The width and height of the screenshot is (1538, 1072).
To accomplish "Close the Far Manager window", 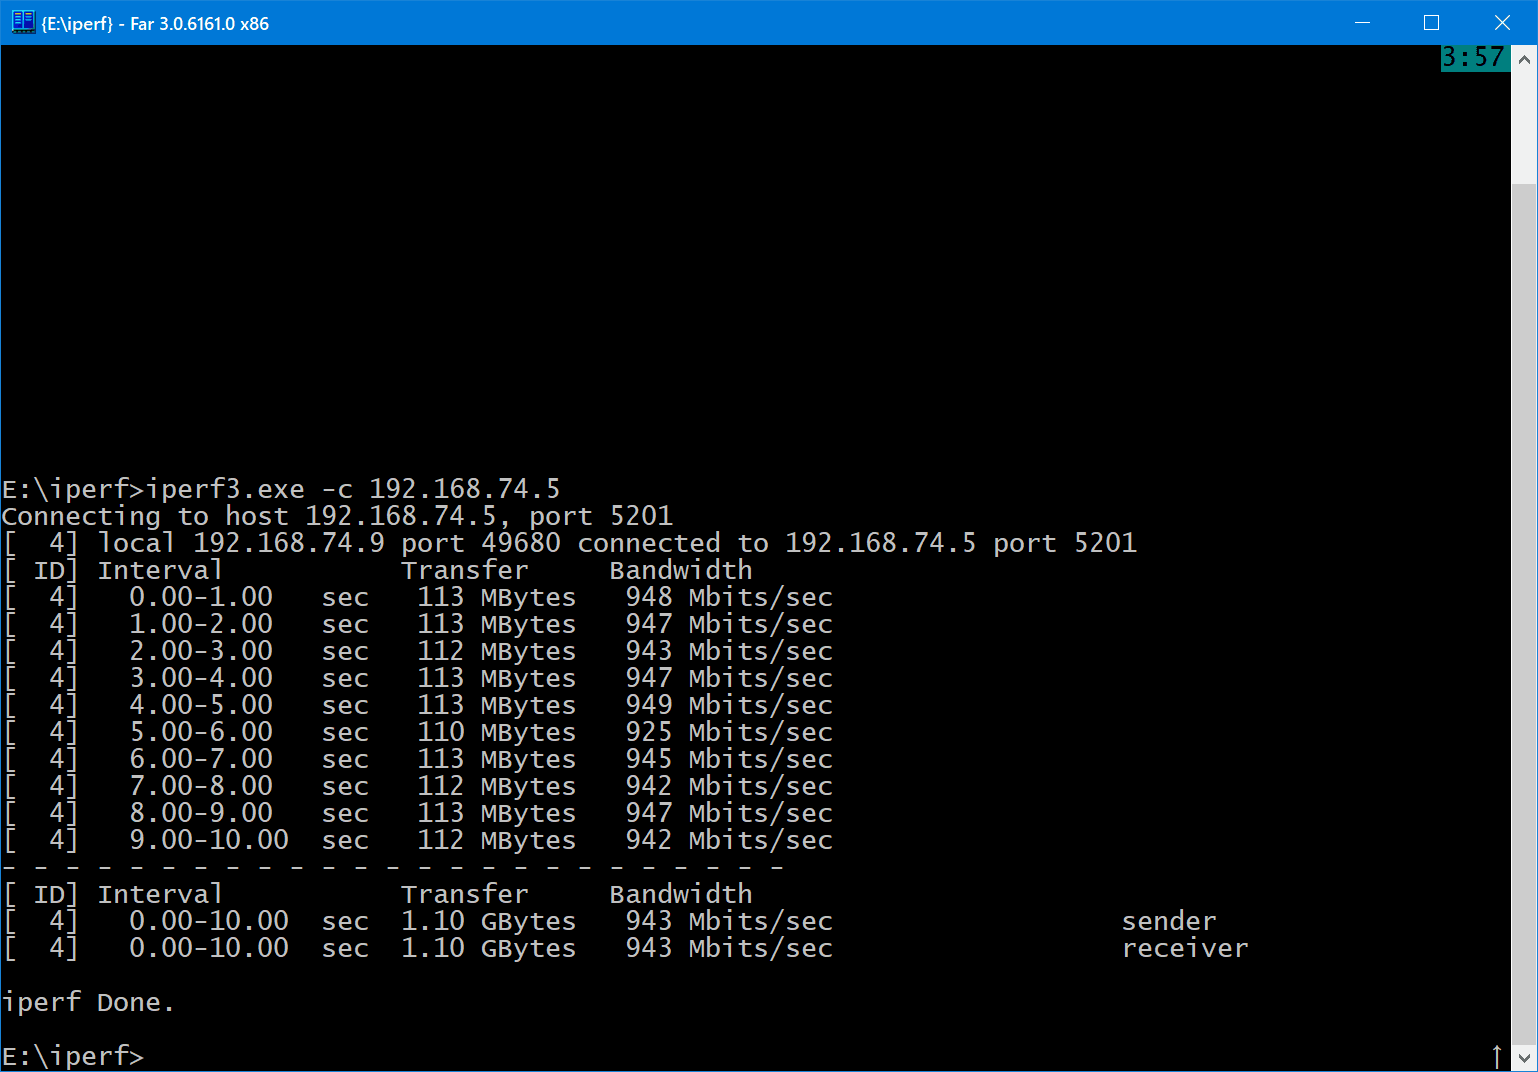I will click(1502, 22).
